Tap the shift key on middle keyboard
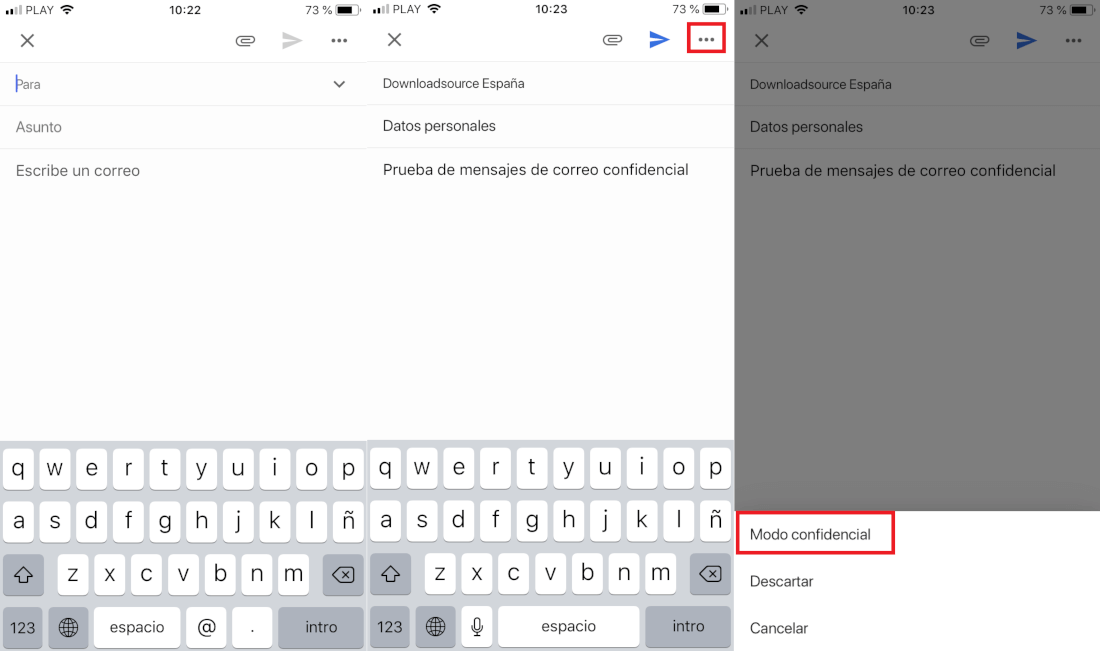1100x651 pixels. tap(390, 574)
